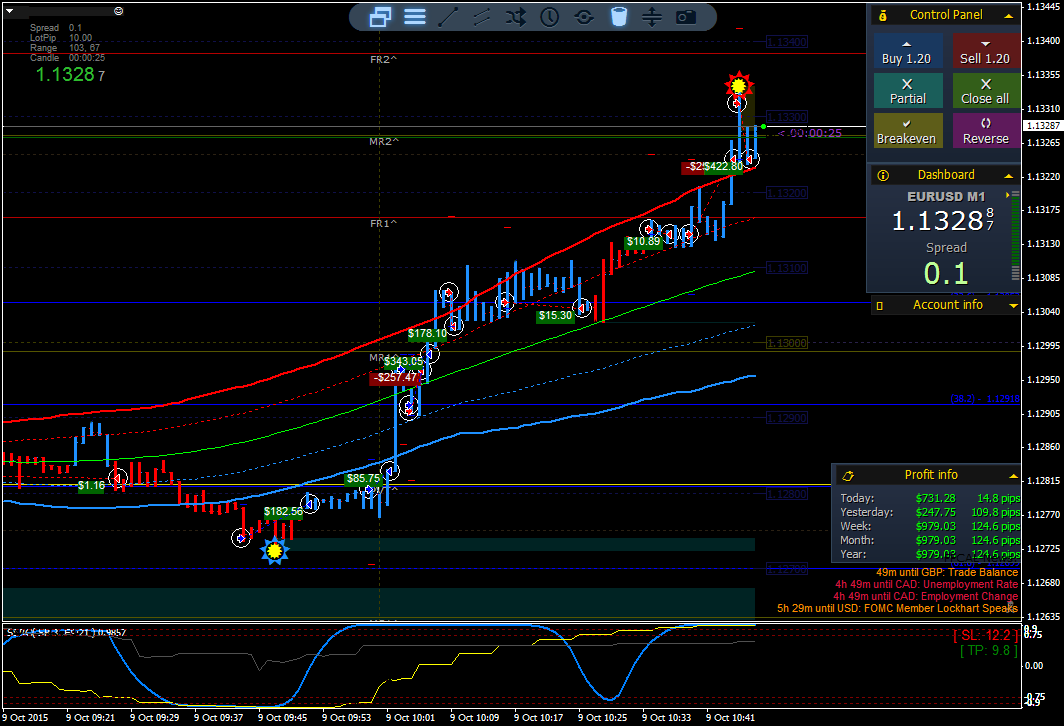Viewport: 1064px width, 726px height.
Task: Open the three-line list icon in toolbar
Action: 415,17
